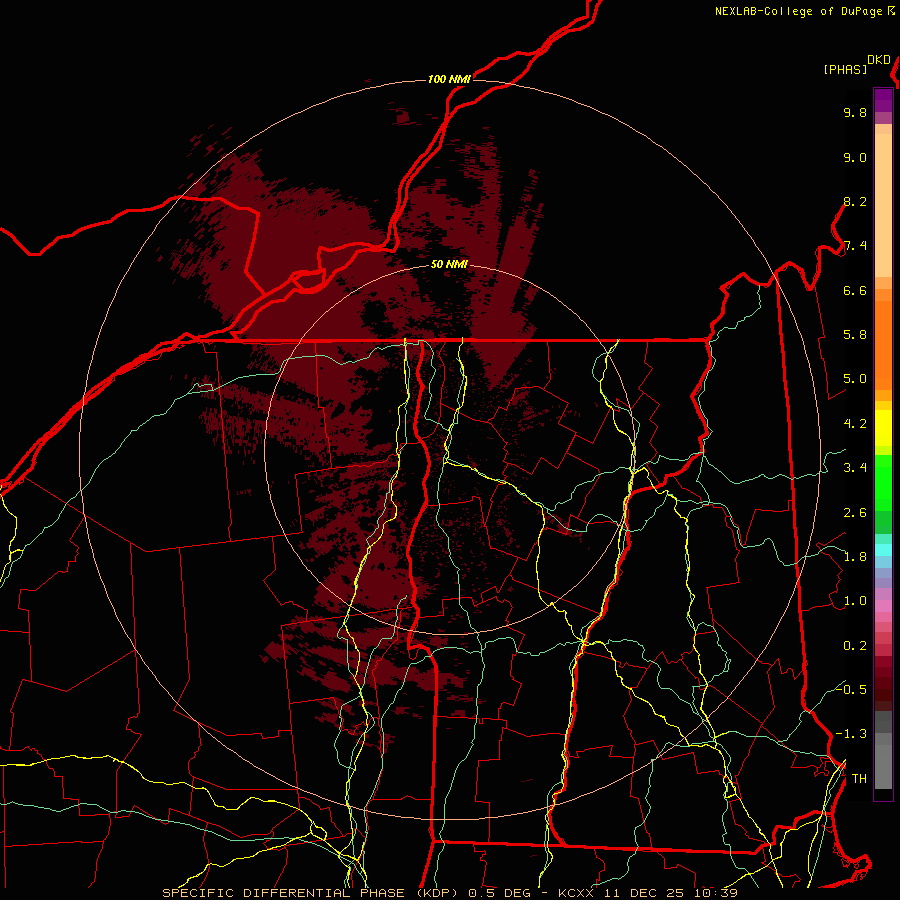Click the 1.0 value on color scale
The height and width of the screenshot is (900, 900).
(855, 602)
